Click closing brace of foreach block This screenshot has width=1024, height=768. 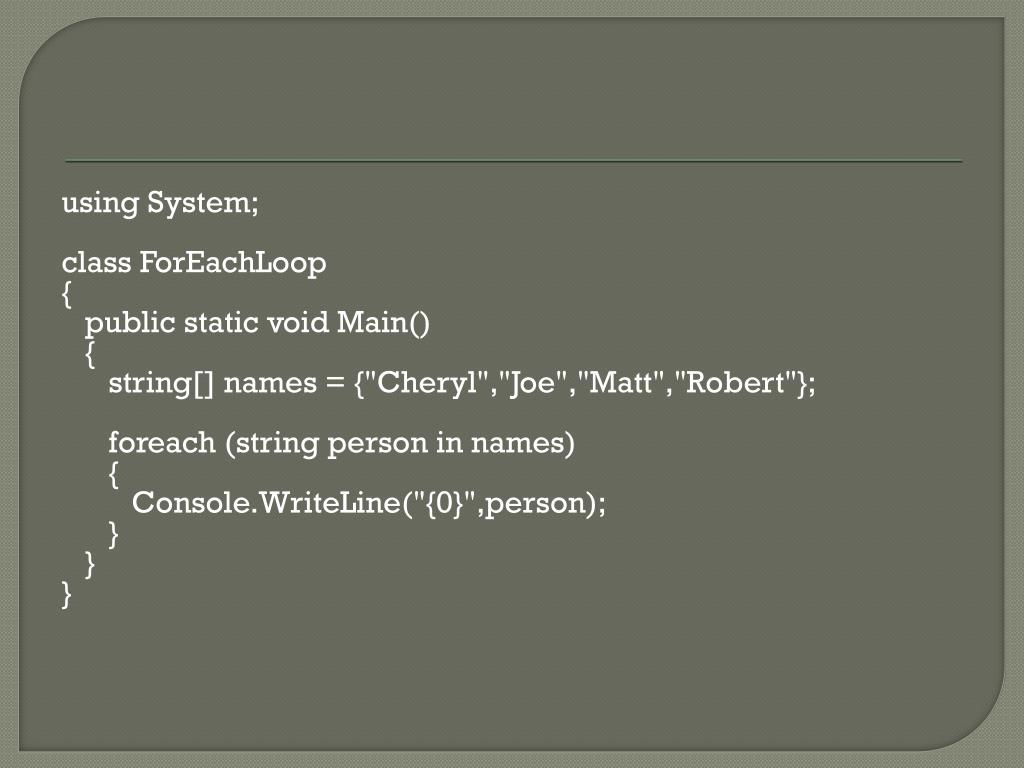point(113,534)
